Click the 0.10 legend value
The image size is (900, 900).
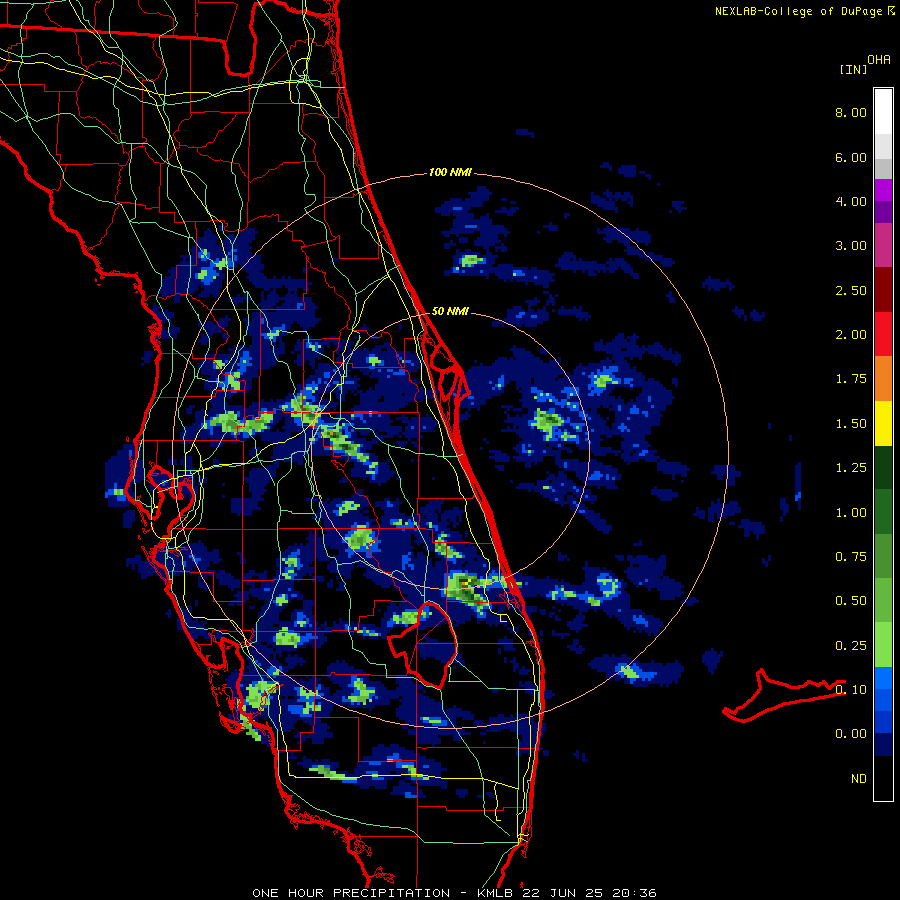click(851, 690)
